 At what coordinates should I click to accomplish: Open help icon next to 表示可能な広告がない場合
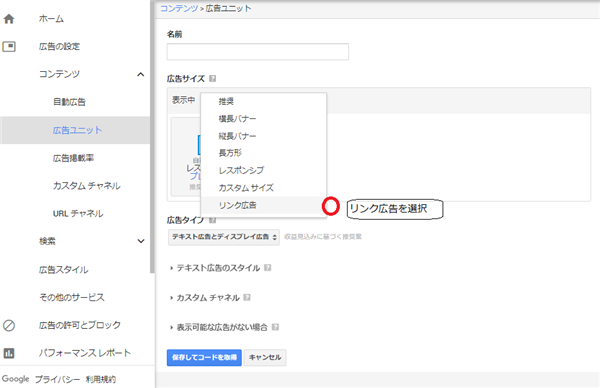click(275, 327)
